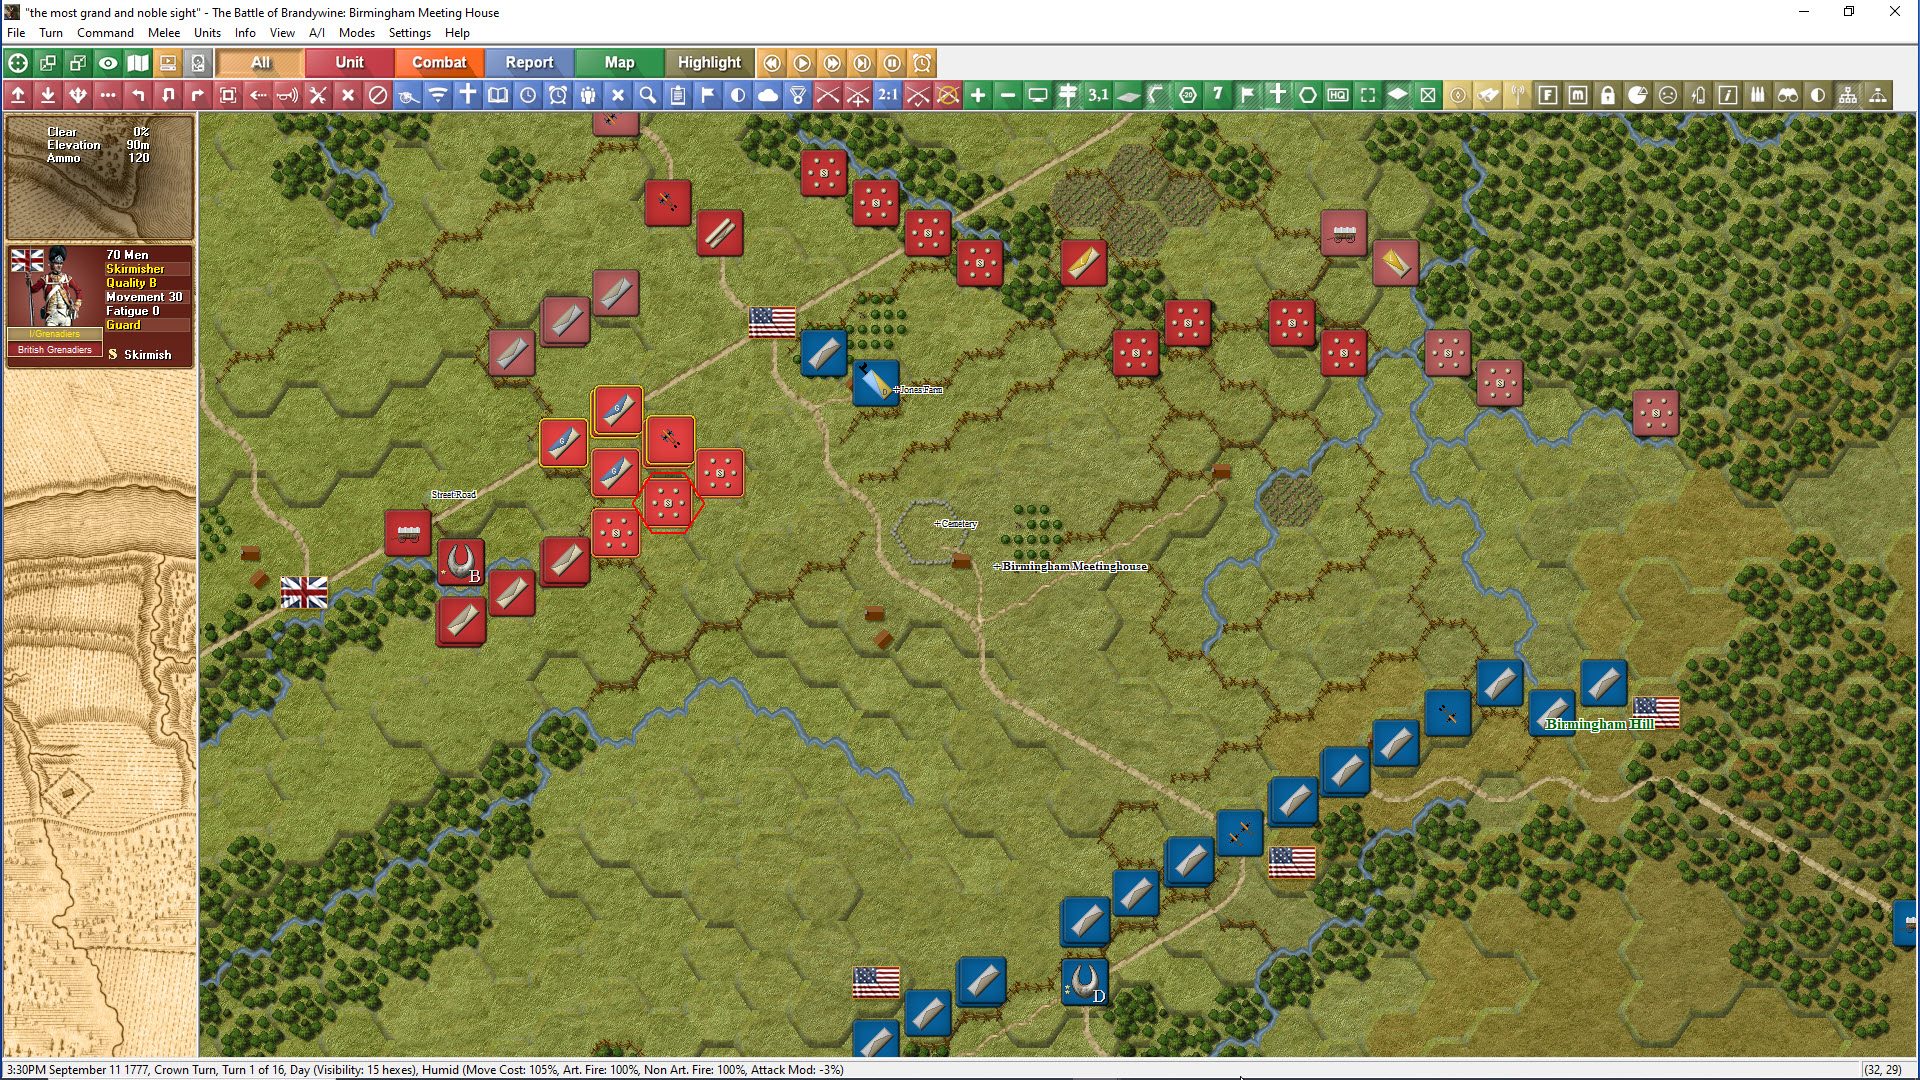The width and height of the screenshot is (1920, 1080).
Task: Click the padlock icon in toolbar
Action: 1608,95
